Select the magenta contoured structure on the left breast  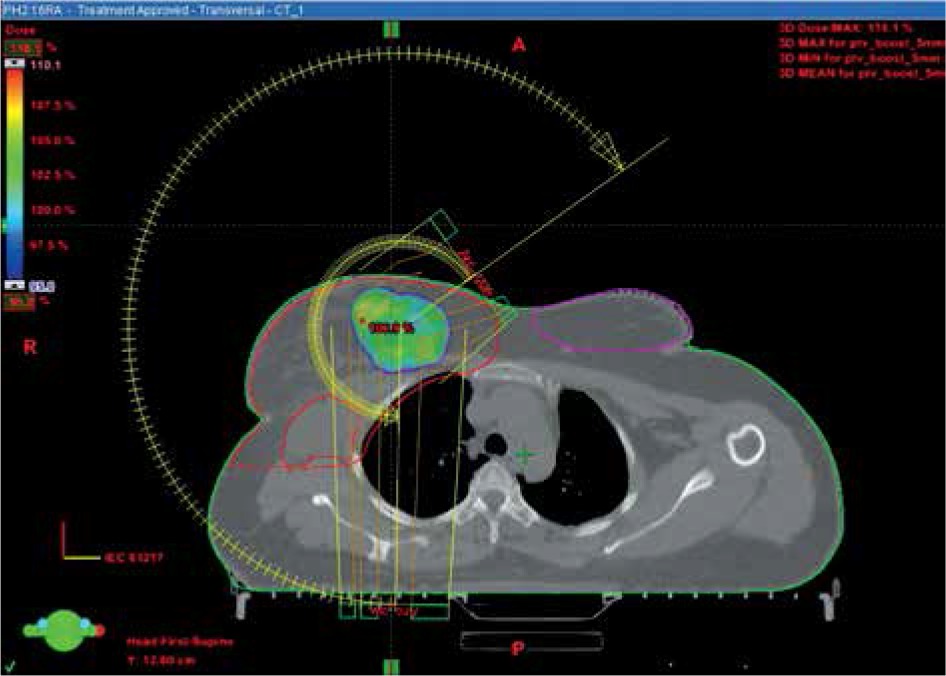[x=612, y=323]
